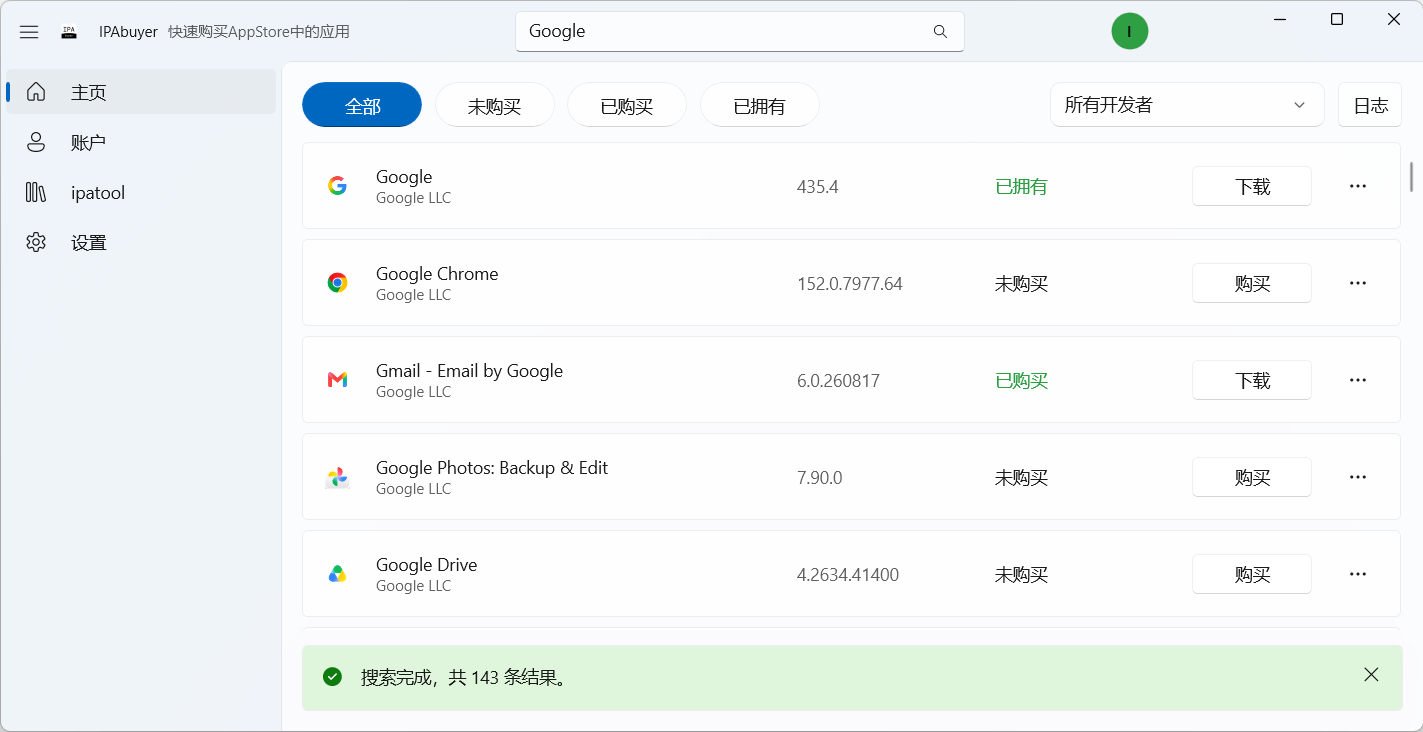Image resolution: width=1423 pixels, height=732 pixels.
Task: Click version number 6.0.260817
Action: pyautogui.click(x=838, y=381)
